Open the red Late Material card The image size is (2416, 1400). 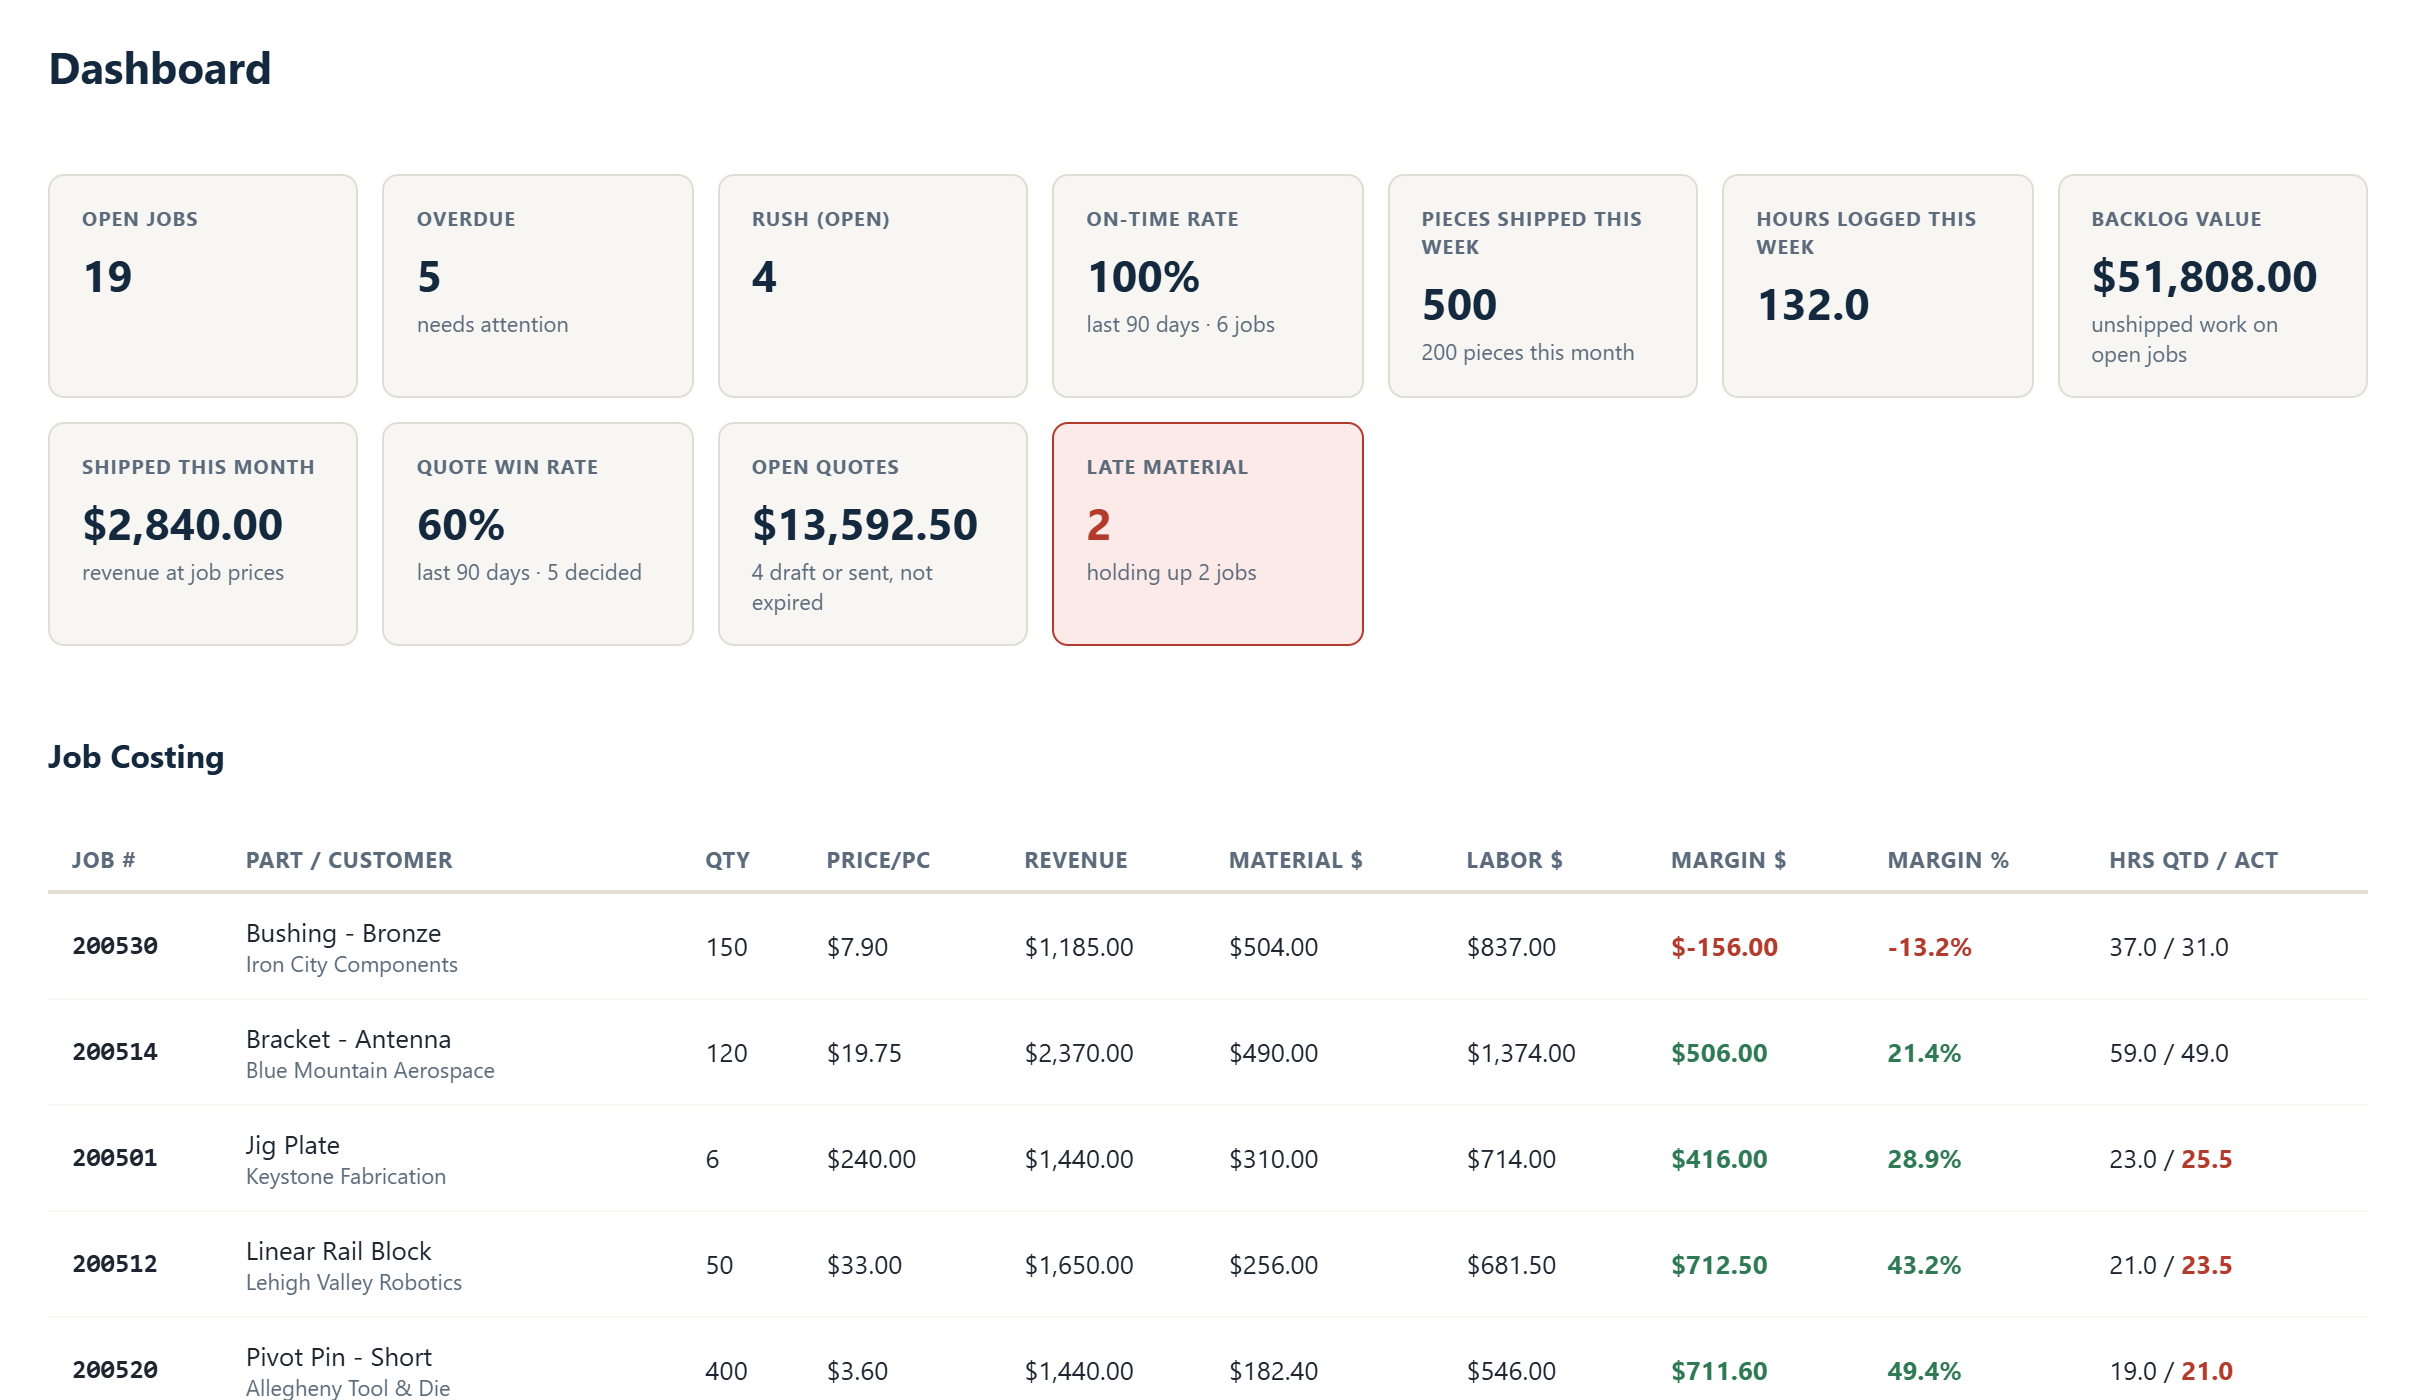tap(1208, 534)
